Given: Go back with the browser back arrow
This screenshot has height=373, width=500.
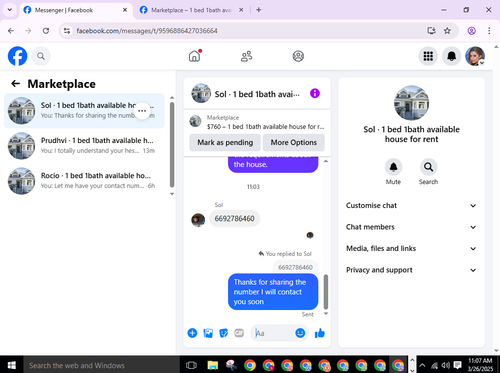Looking at the screenshot, I should 11,31.
